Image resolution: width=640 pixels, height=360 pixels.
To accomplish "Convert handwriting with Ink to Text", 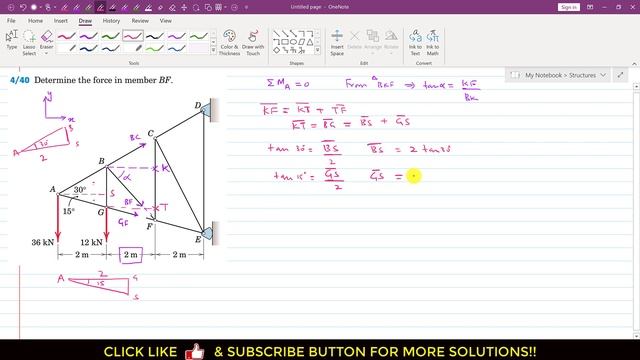I will [x=415, y=42].
